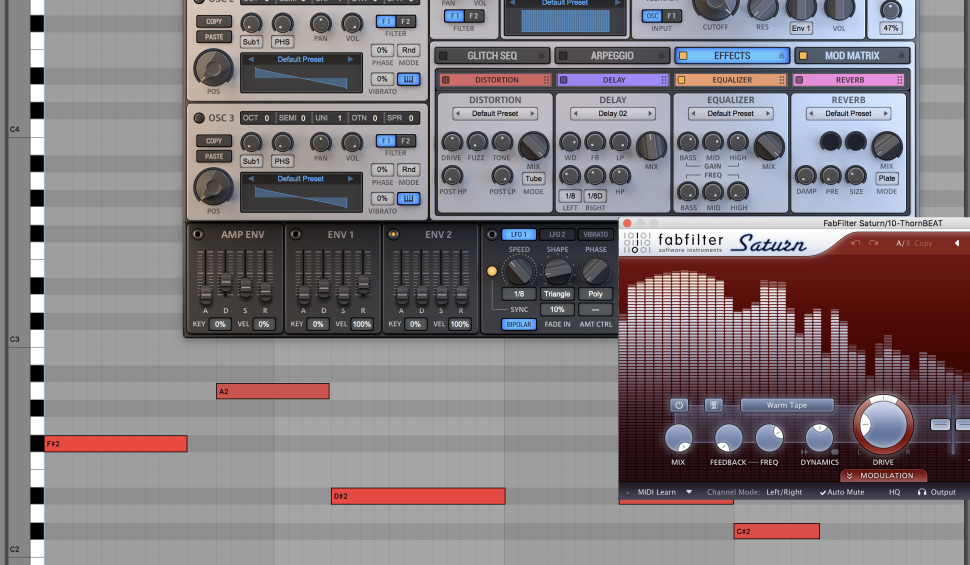Expand the Modulation section in Saturn
The width and height of the screenshot is (970, 565).
883,476
